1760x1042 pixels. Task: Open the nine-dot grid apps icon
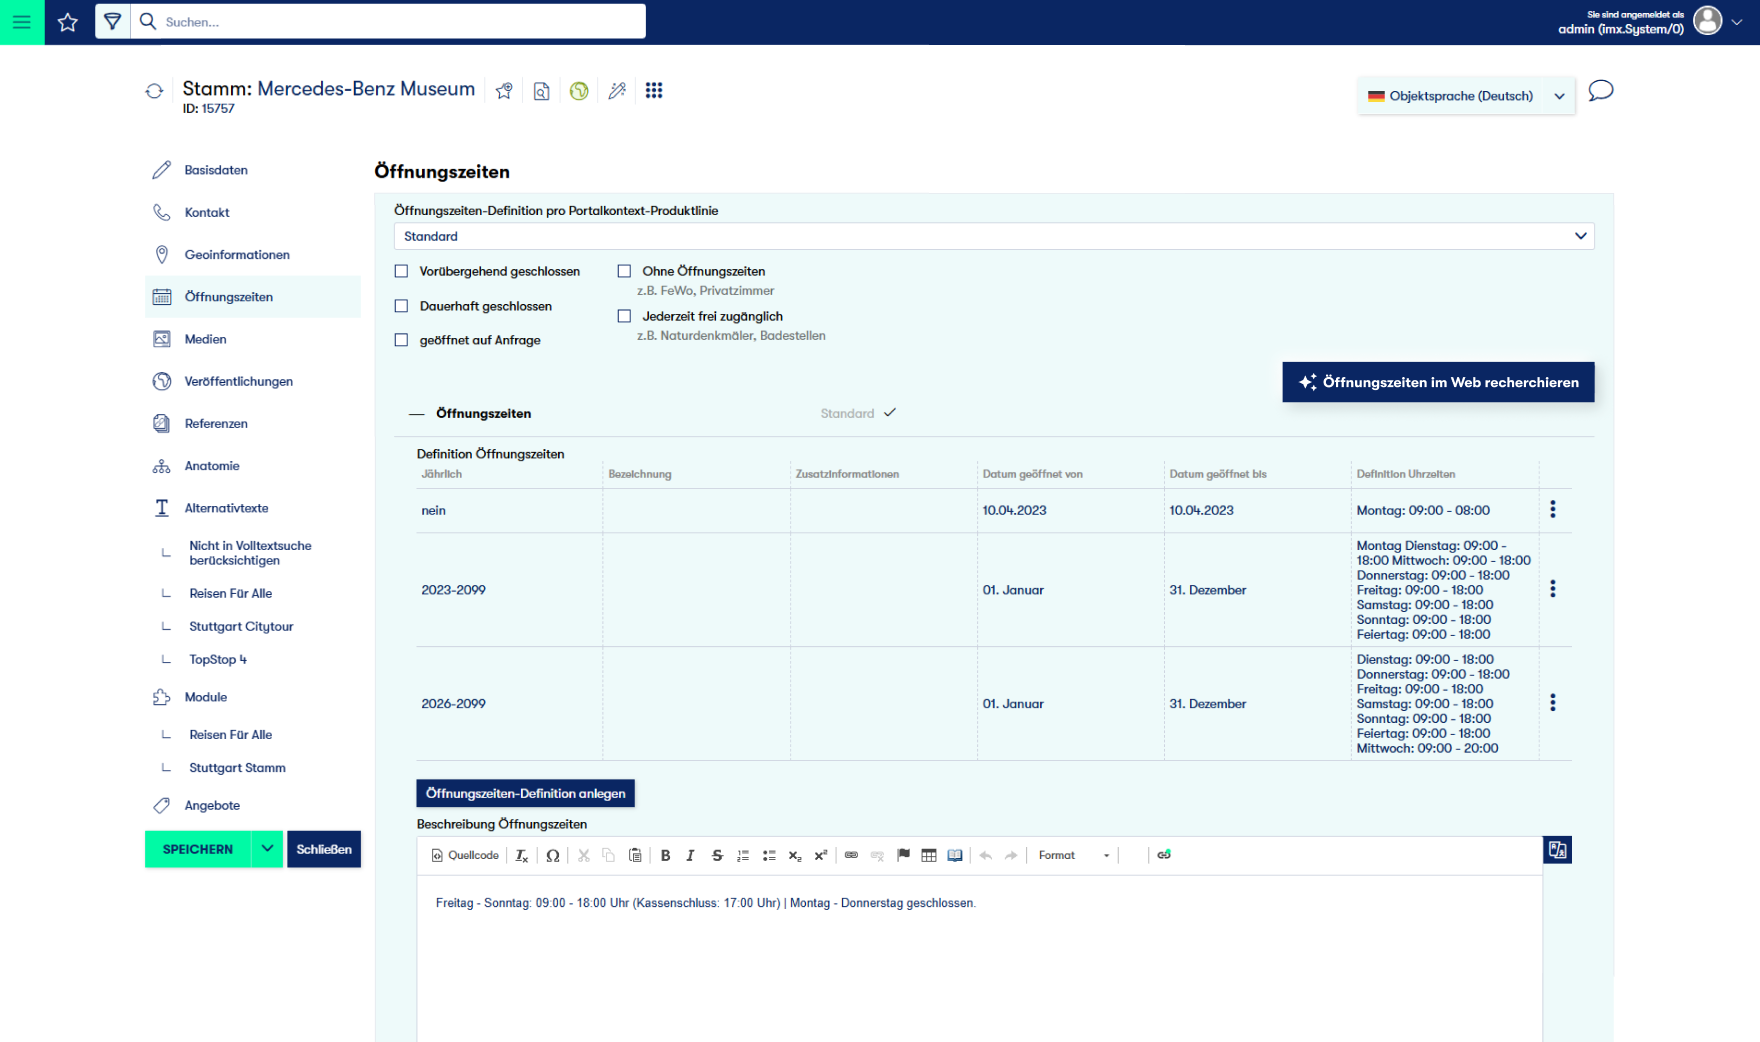coord(654,91)
